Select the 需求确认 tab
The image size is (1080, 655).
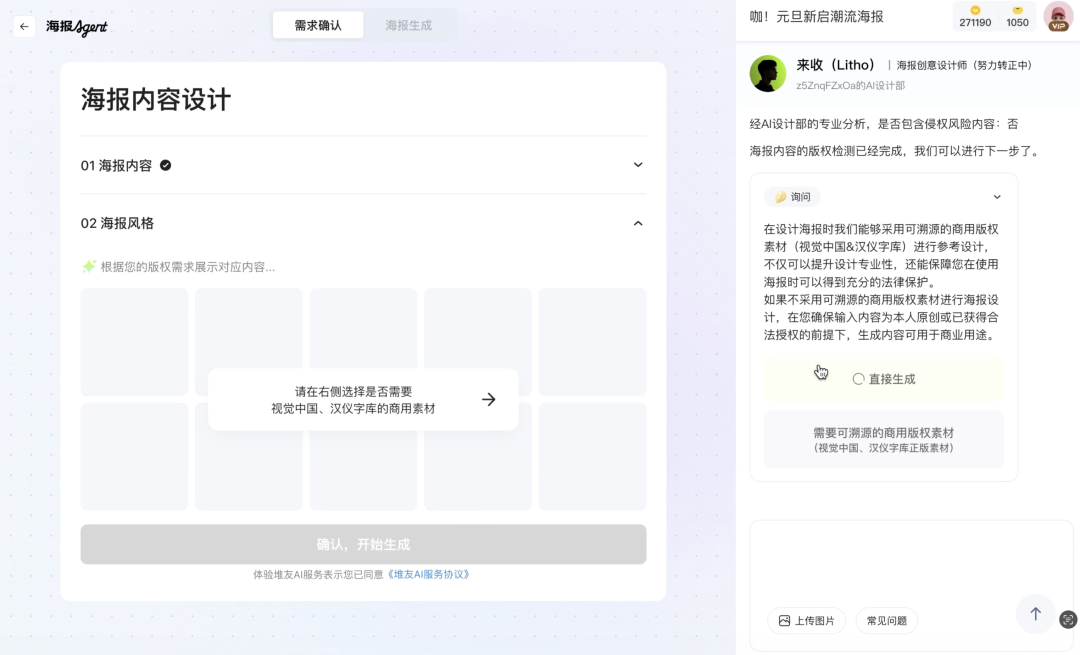(x=318, y=25)
